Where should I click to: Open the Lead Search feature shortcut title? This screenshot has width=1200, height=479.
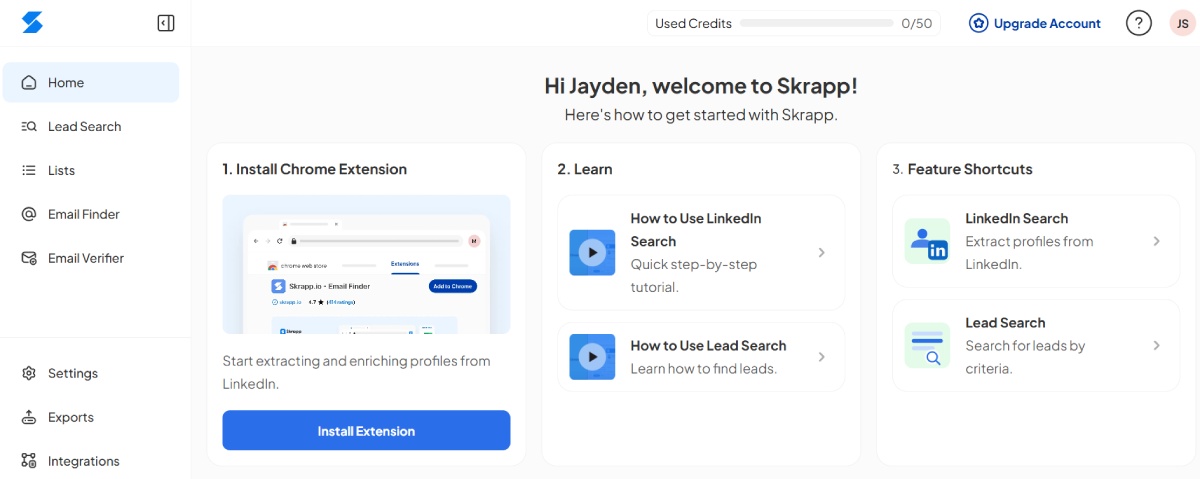pyautogui.click(x=1005, y=323)
